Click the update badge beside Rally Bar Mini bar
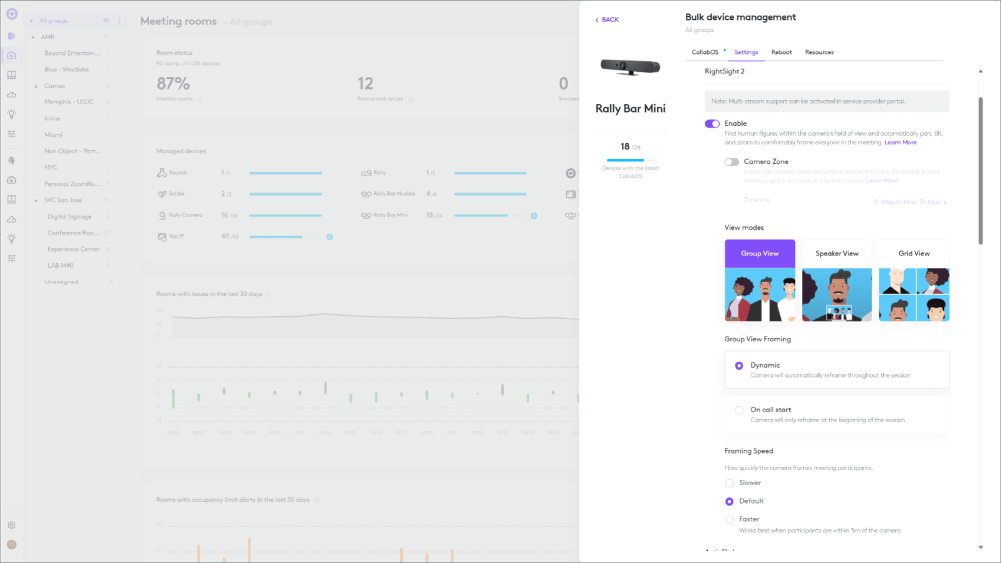This screenshot has height=563, width=1001. (534, 216)
